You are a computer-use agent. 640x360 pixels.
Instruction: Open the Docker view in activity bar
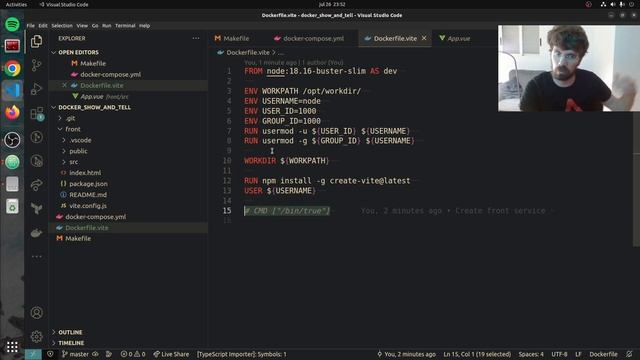pyautogui.click(x=36, y=233)
